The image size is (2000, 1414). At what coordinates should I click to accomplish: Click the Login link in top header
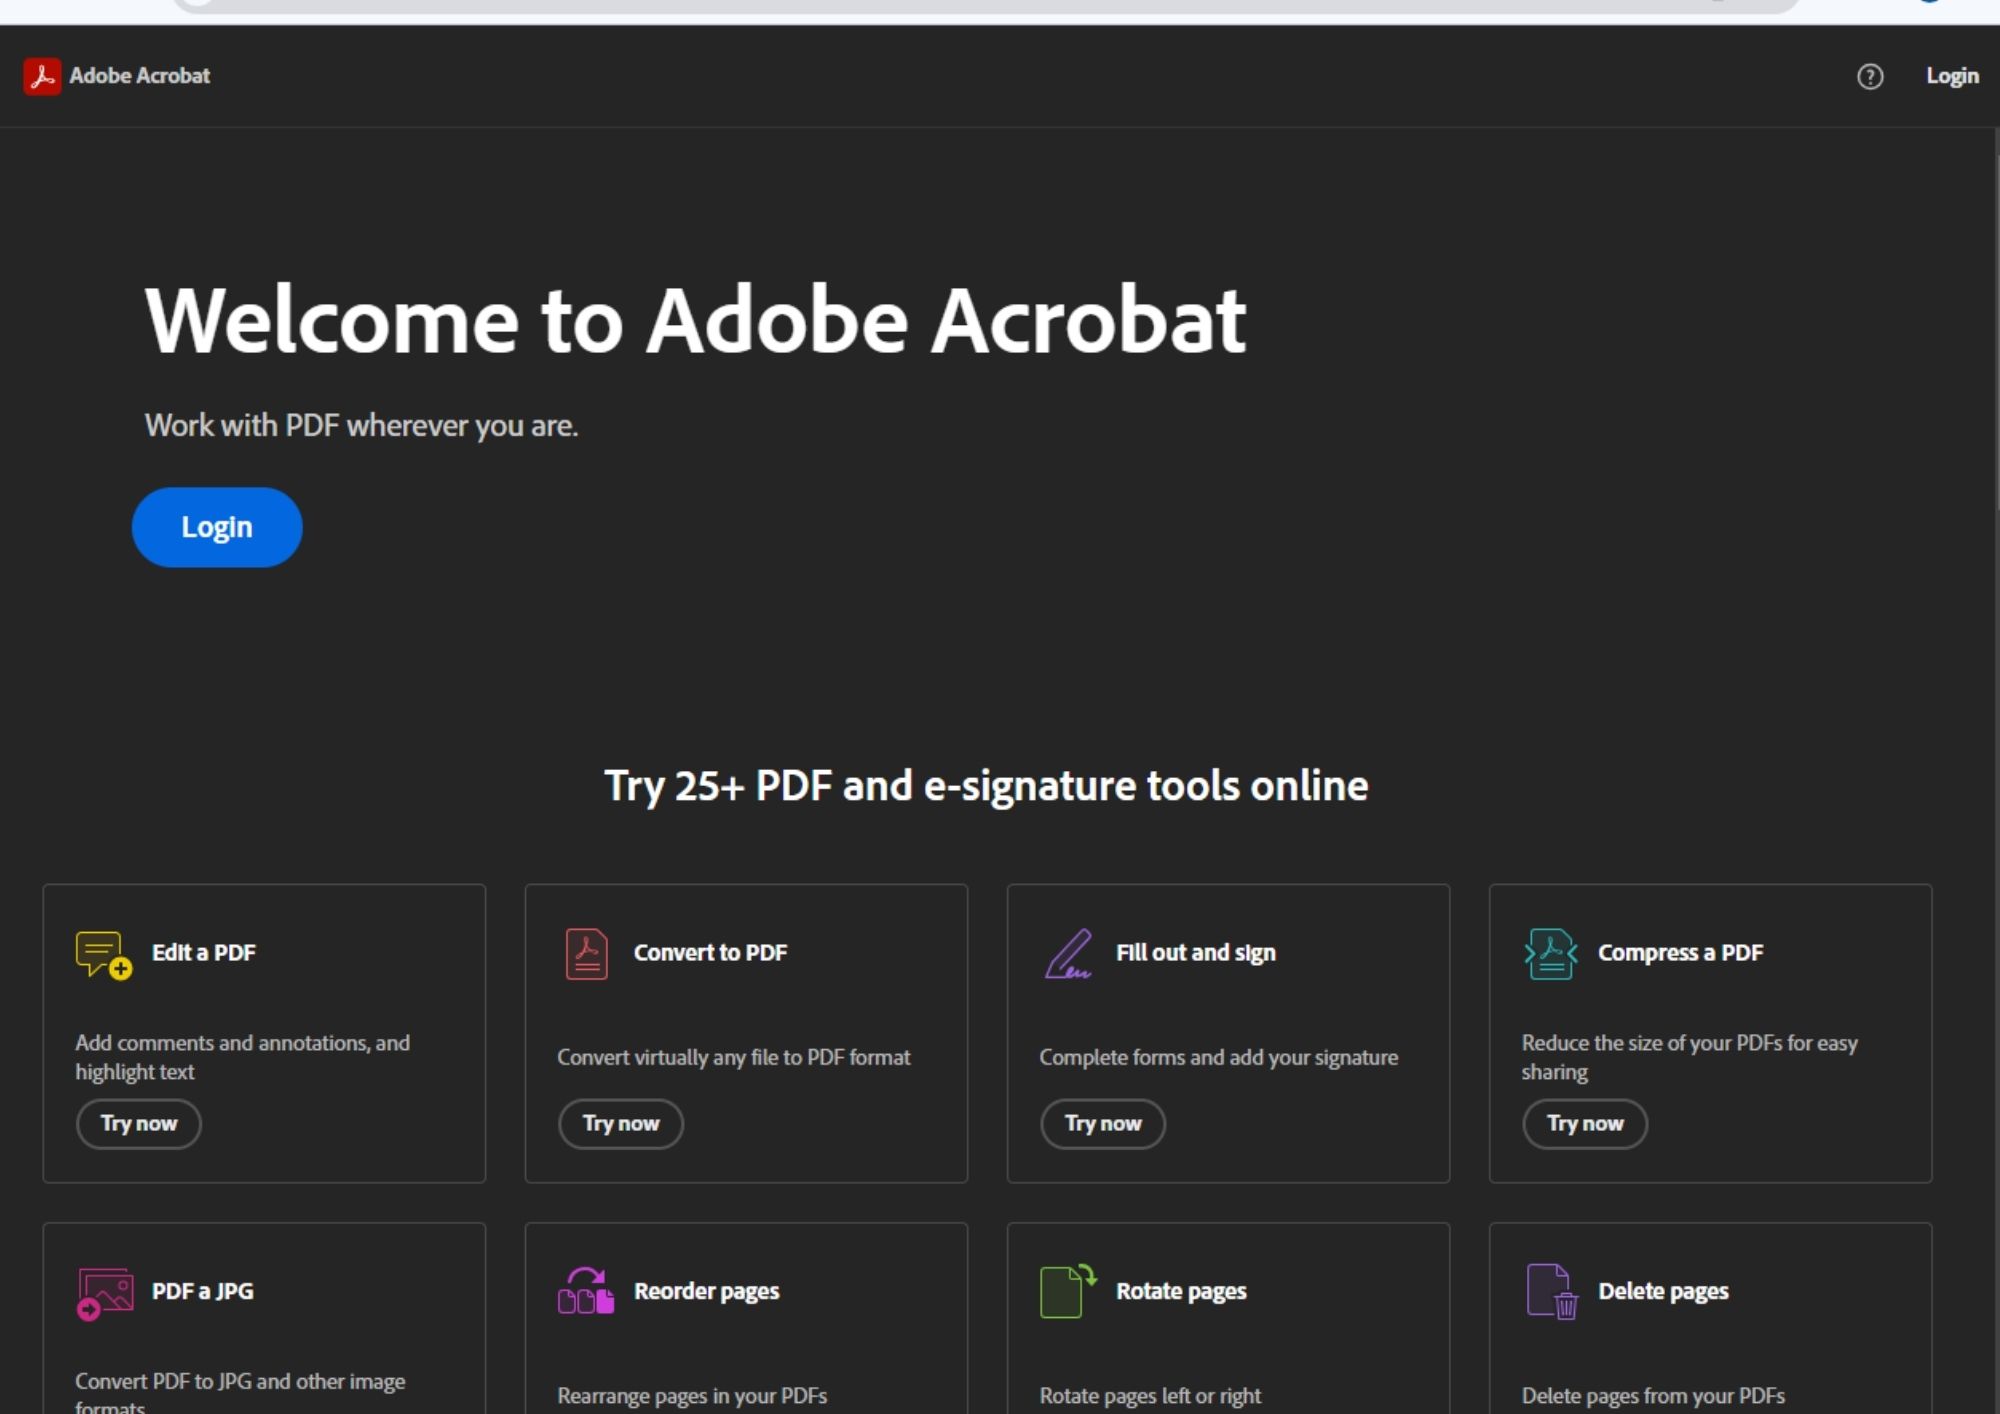[x=1952, y=76]
